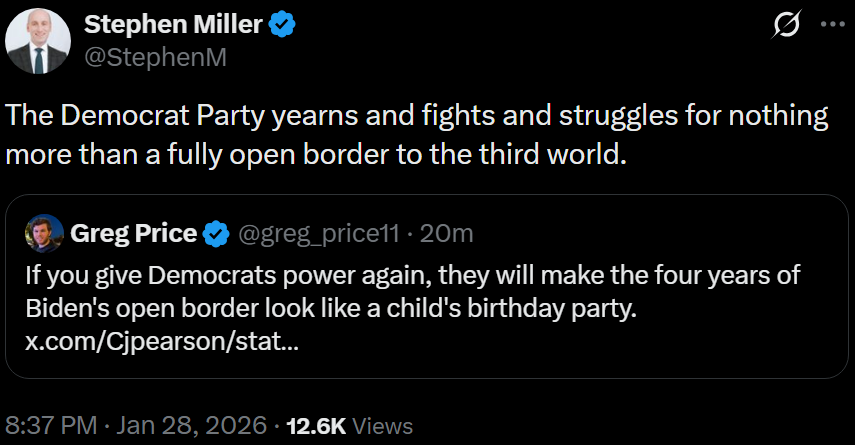Click the 'Jan 28, 2026' post date
855x445 pixels.
[194, 425]
